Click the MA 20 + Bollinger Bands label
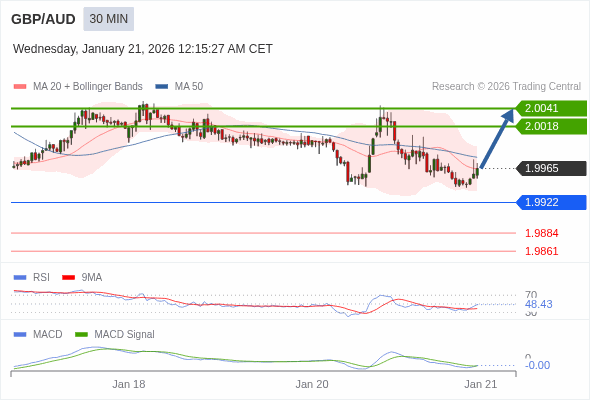The width and height of the screenshot is (590, 400). (88, 87)
